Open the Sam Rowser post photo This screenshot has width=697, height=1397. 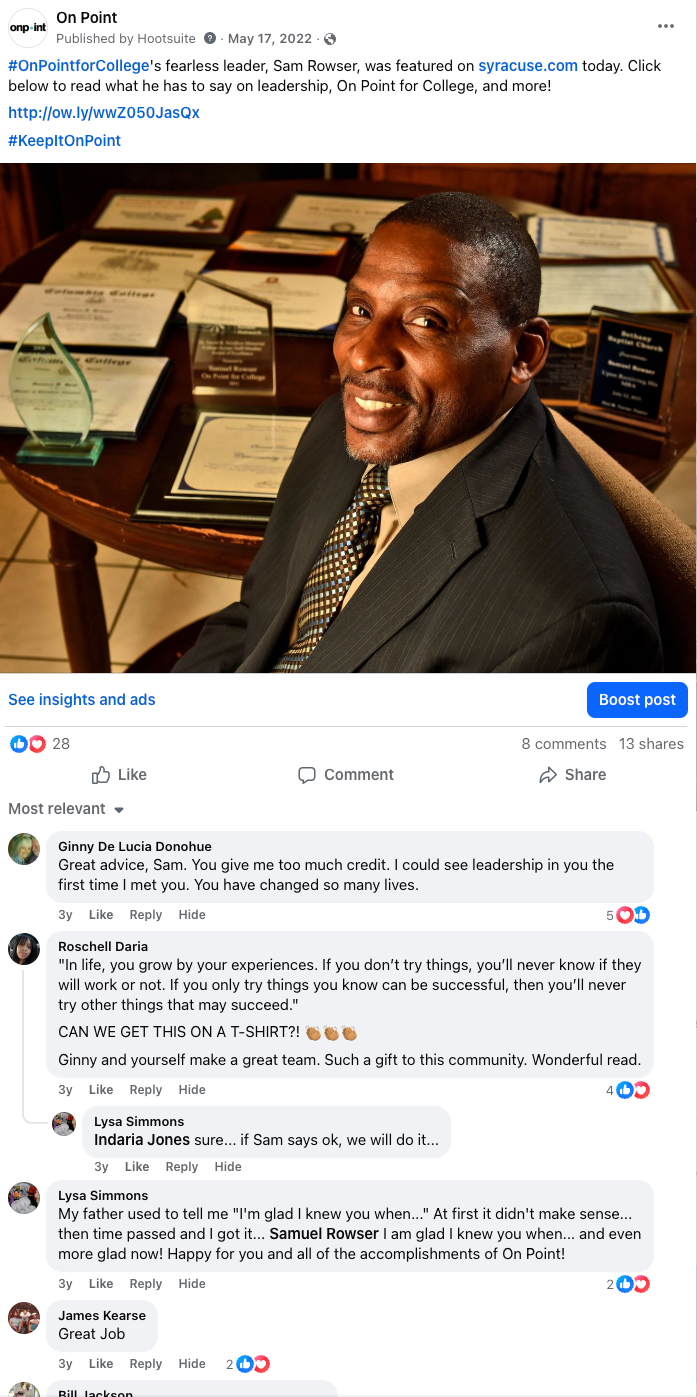tap(348, 418)
